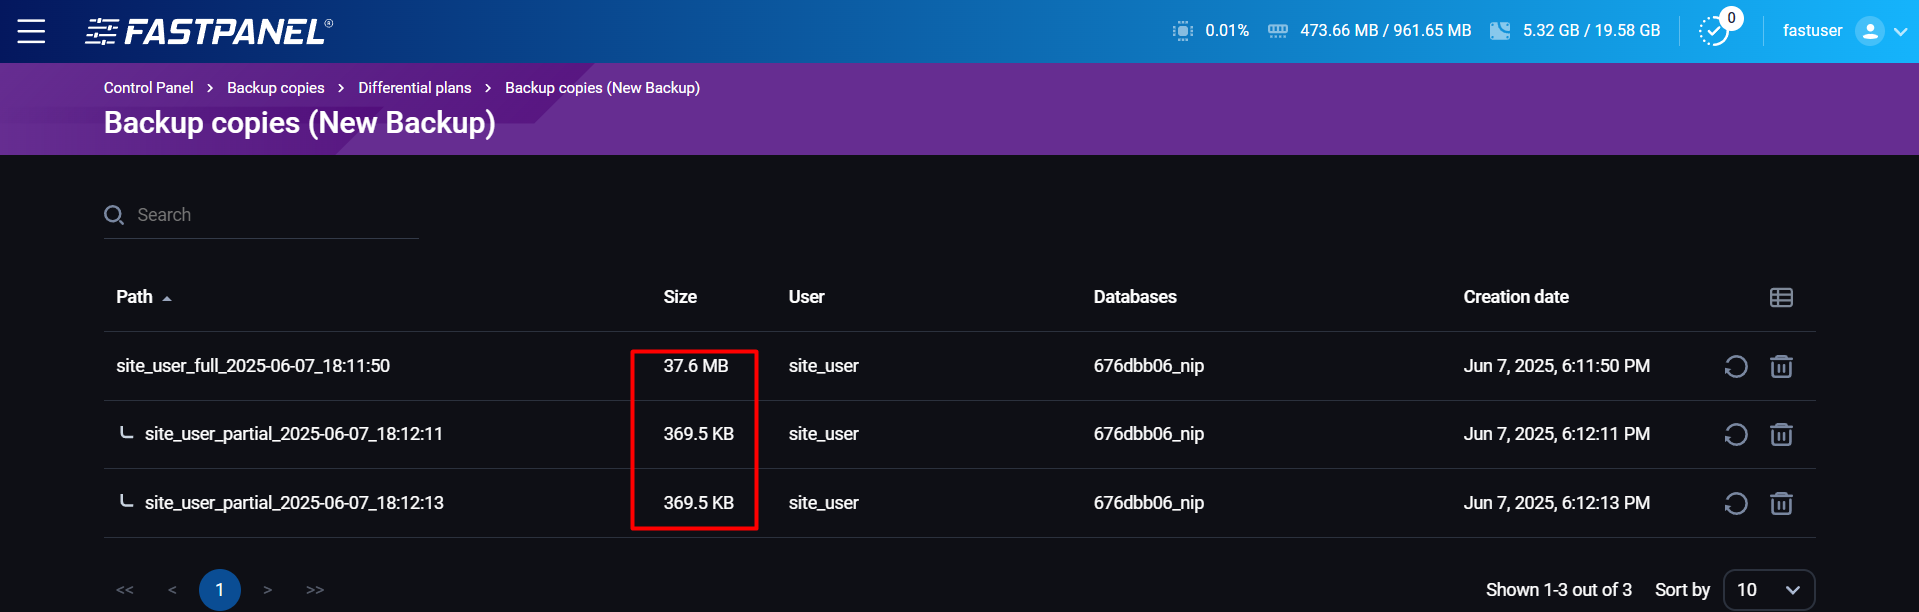Viewport: 1919px width, 612px height.
Task: Delete the partial backup from 18:12:13
Action: click(1781, 504)
